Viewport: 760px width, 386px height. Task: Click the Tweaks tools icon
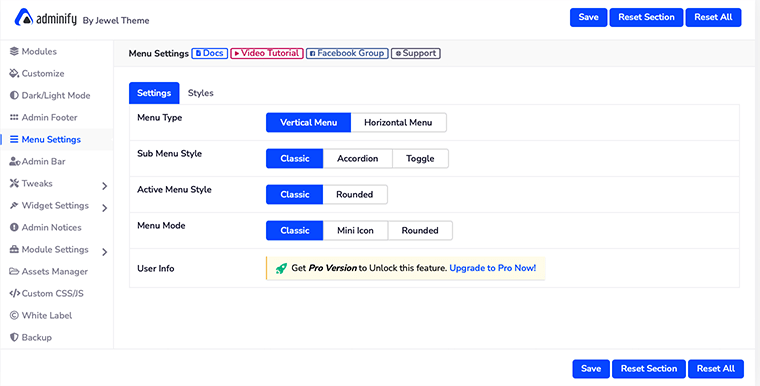(x=14, y=183)
